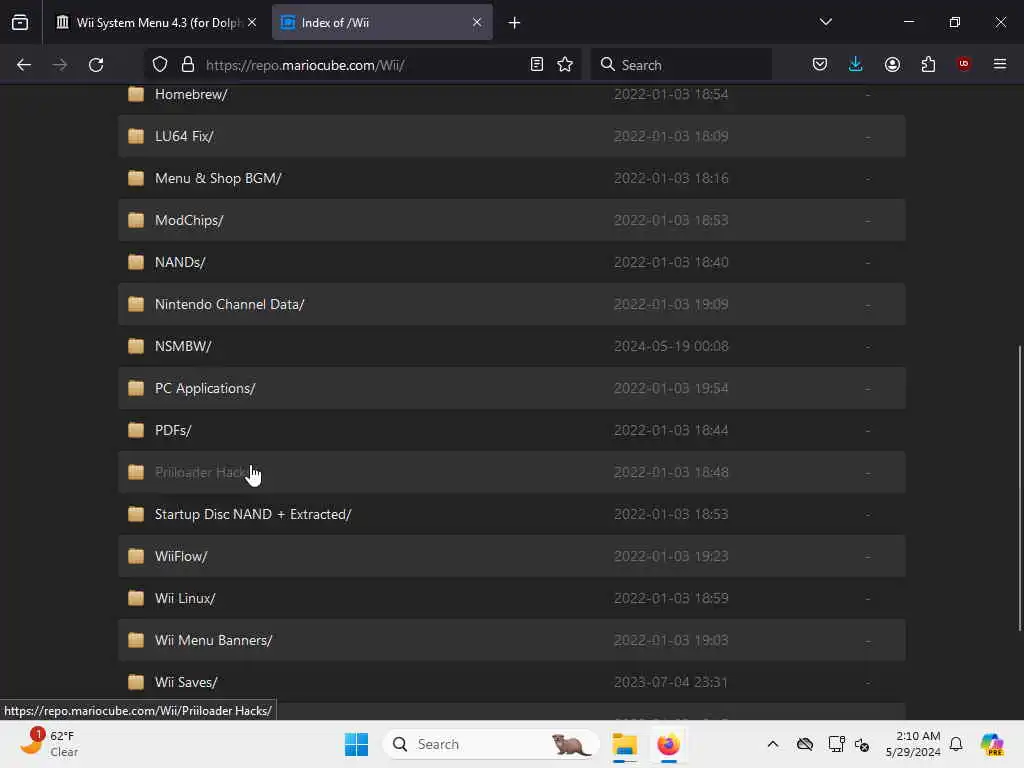Close the Wii System Menu 4.3 tab

(252, 22)
